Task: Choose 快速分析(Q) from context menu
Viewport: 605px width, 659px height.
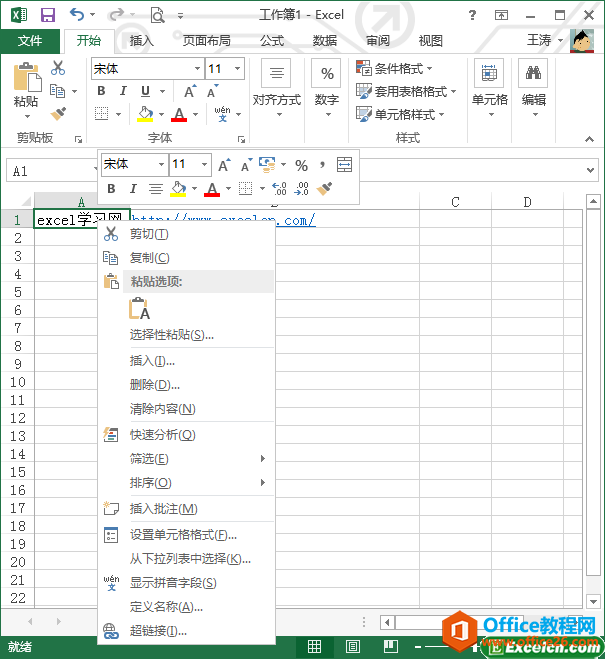Action: (187, 435)
